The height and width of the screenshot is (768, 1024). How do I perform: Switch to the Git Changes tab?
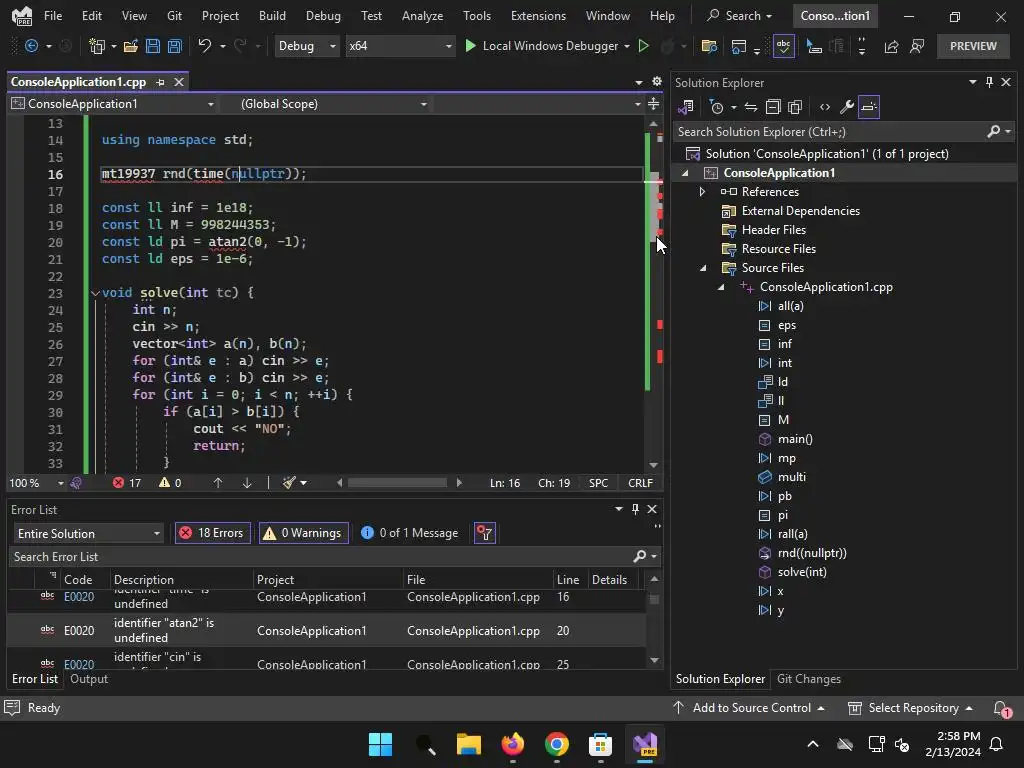point(808,679)
